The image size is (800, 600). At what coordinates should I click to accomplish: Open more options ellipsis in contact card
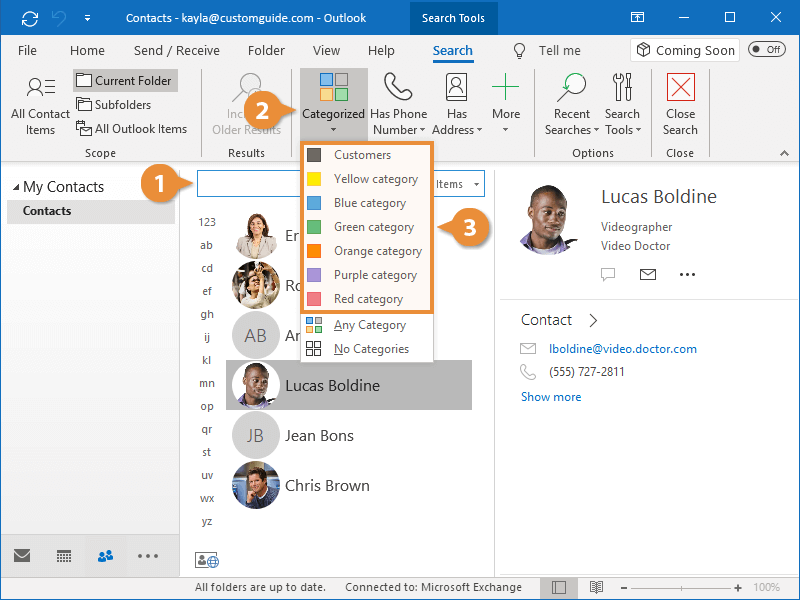pyautogui.click(x=687, y=274)
